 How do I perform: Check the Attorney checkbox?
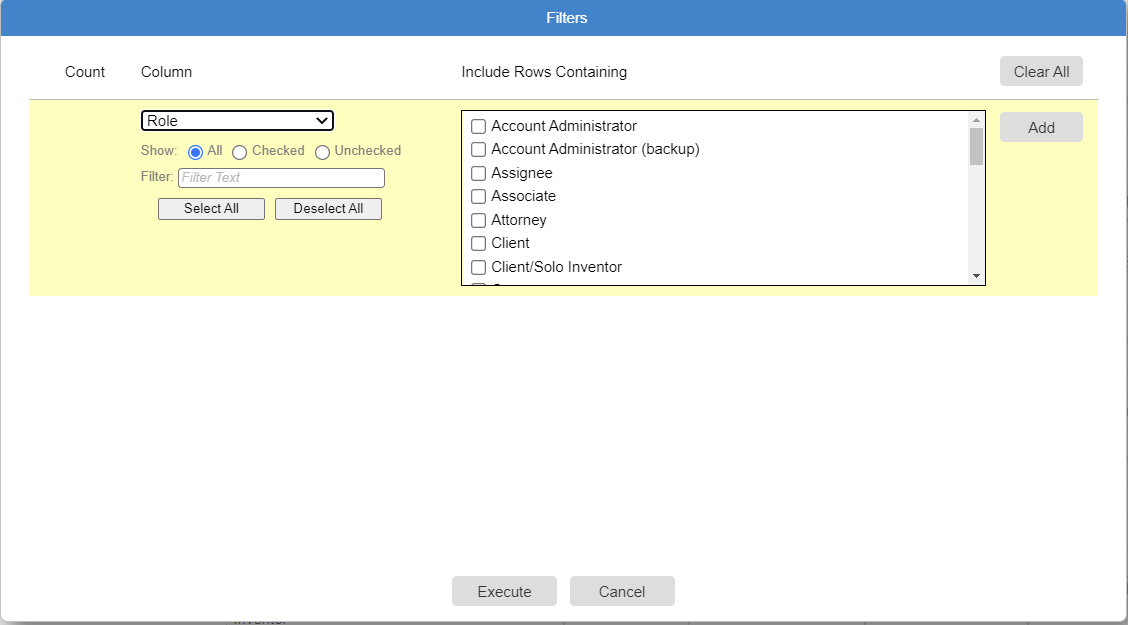(x=478, y=220)
